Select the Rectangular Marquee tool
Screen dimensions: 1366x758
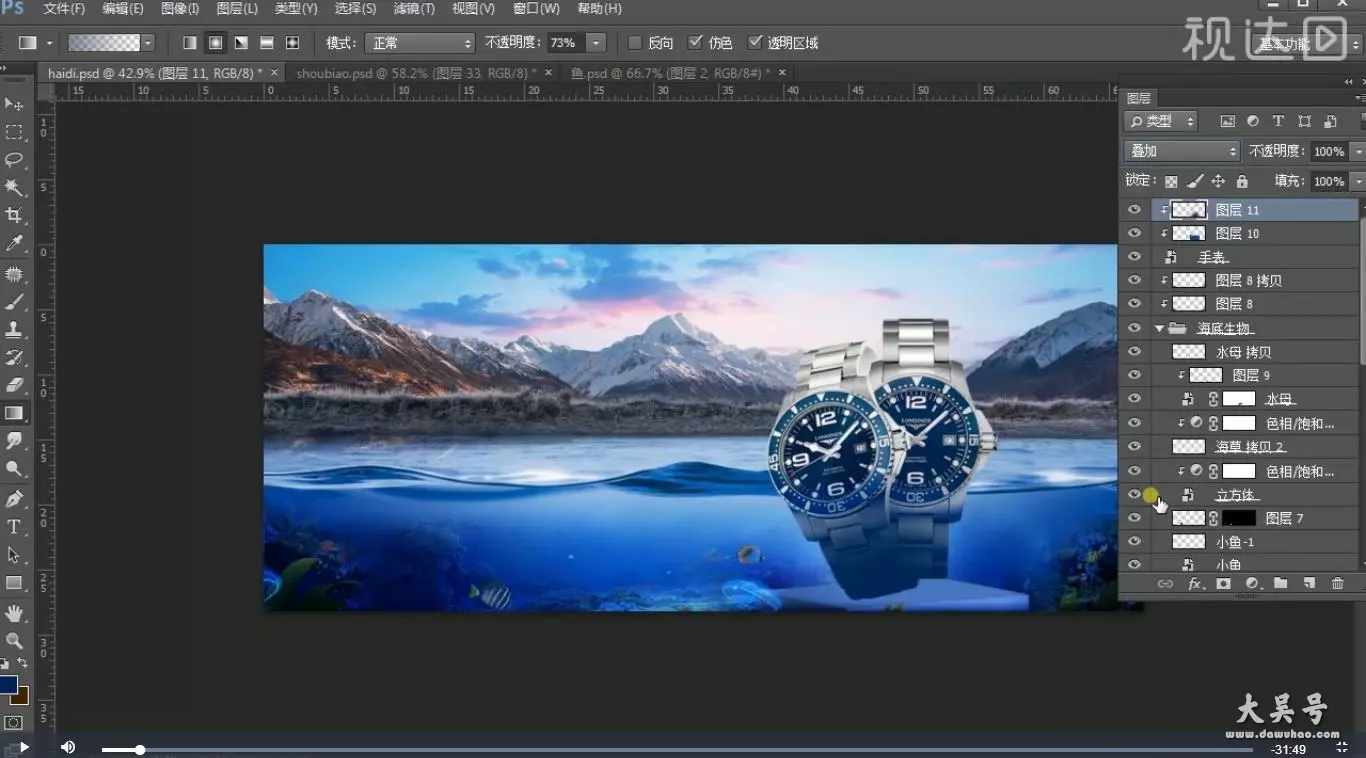pyautogui.click(x=14, y=132)
